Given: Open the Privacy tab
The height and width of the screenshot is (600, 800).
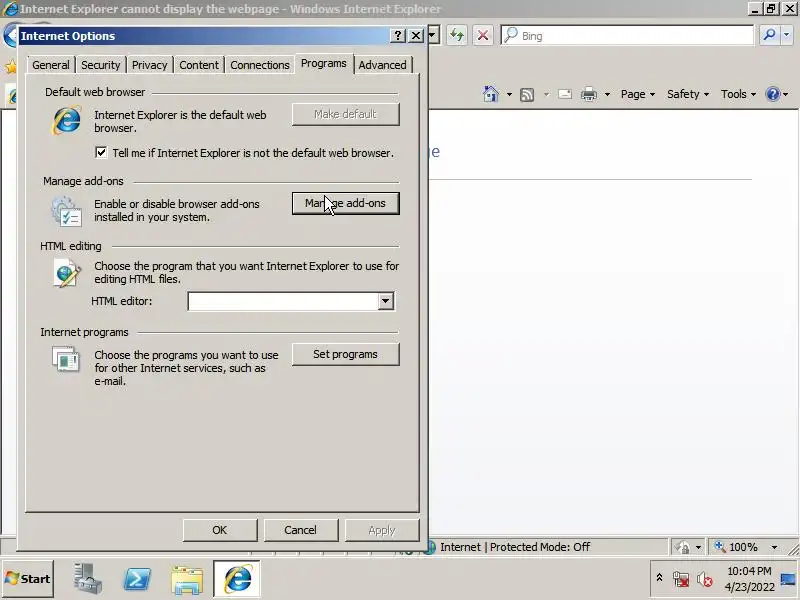Looking at the screenshot, I should pos(149,65).
